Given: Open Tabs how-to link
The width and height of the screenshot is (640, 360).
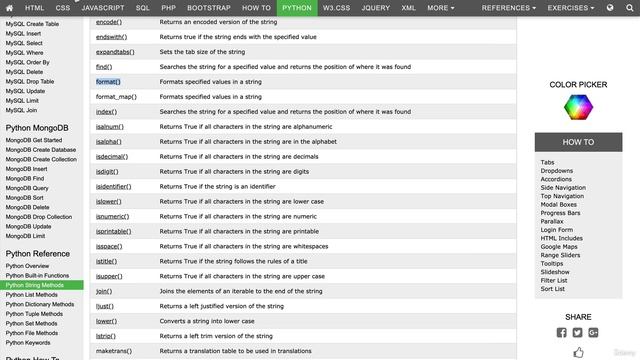Looking at the screenshot, I should 547,162.
